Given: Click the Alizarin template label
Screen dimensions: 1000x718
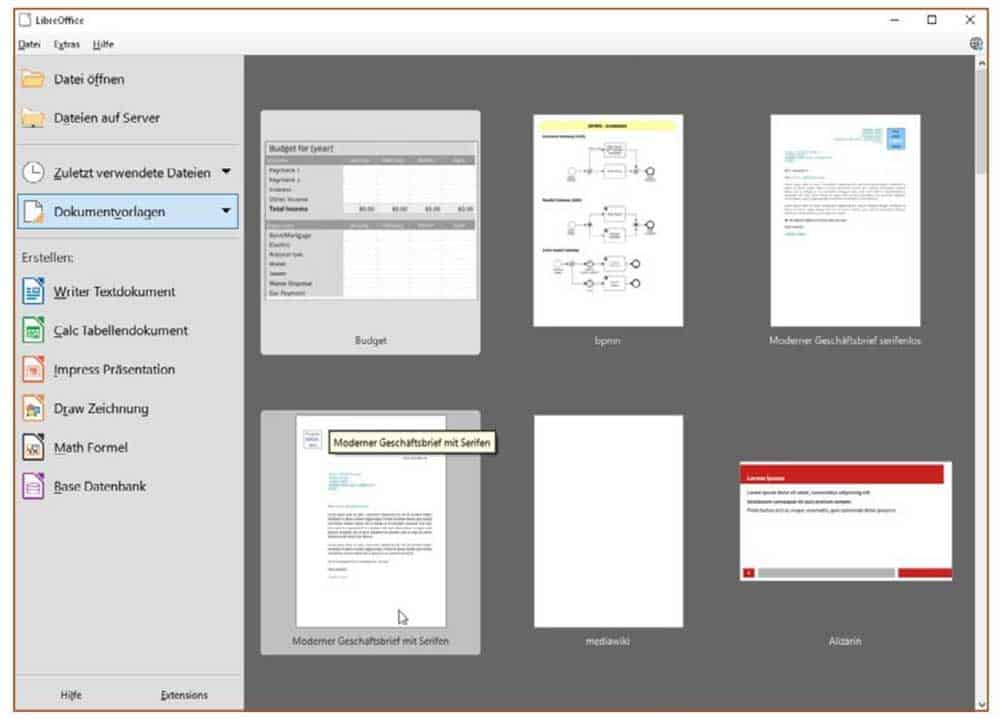Looking at the screenshot, I should point(845,641).
